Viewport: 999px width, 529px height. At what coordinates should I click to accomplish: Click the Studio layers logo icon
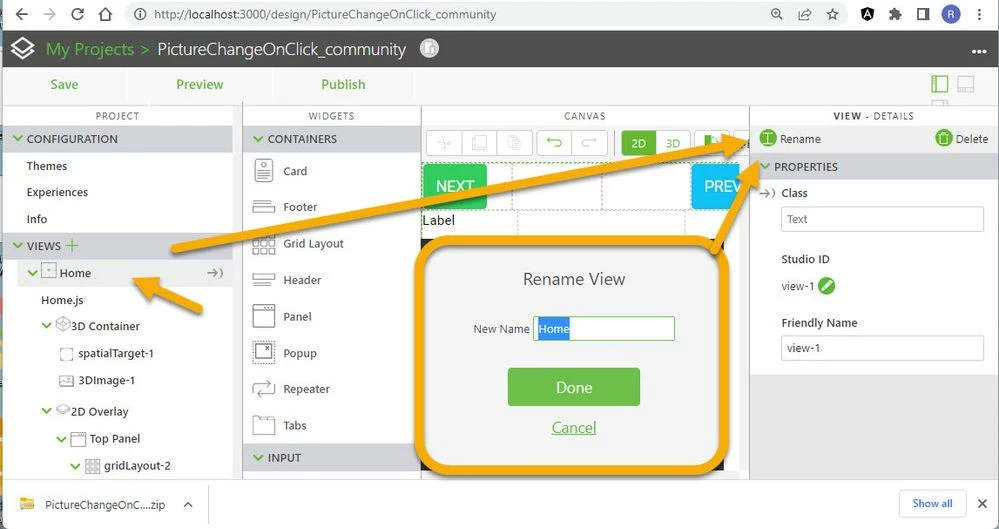[22, 48]
